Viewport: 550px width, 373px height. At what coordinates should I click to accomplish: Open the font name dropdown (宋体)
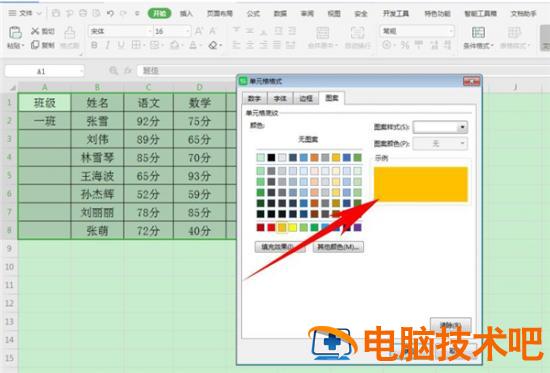point(150,31)
